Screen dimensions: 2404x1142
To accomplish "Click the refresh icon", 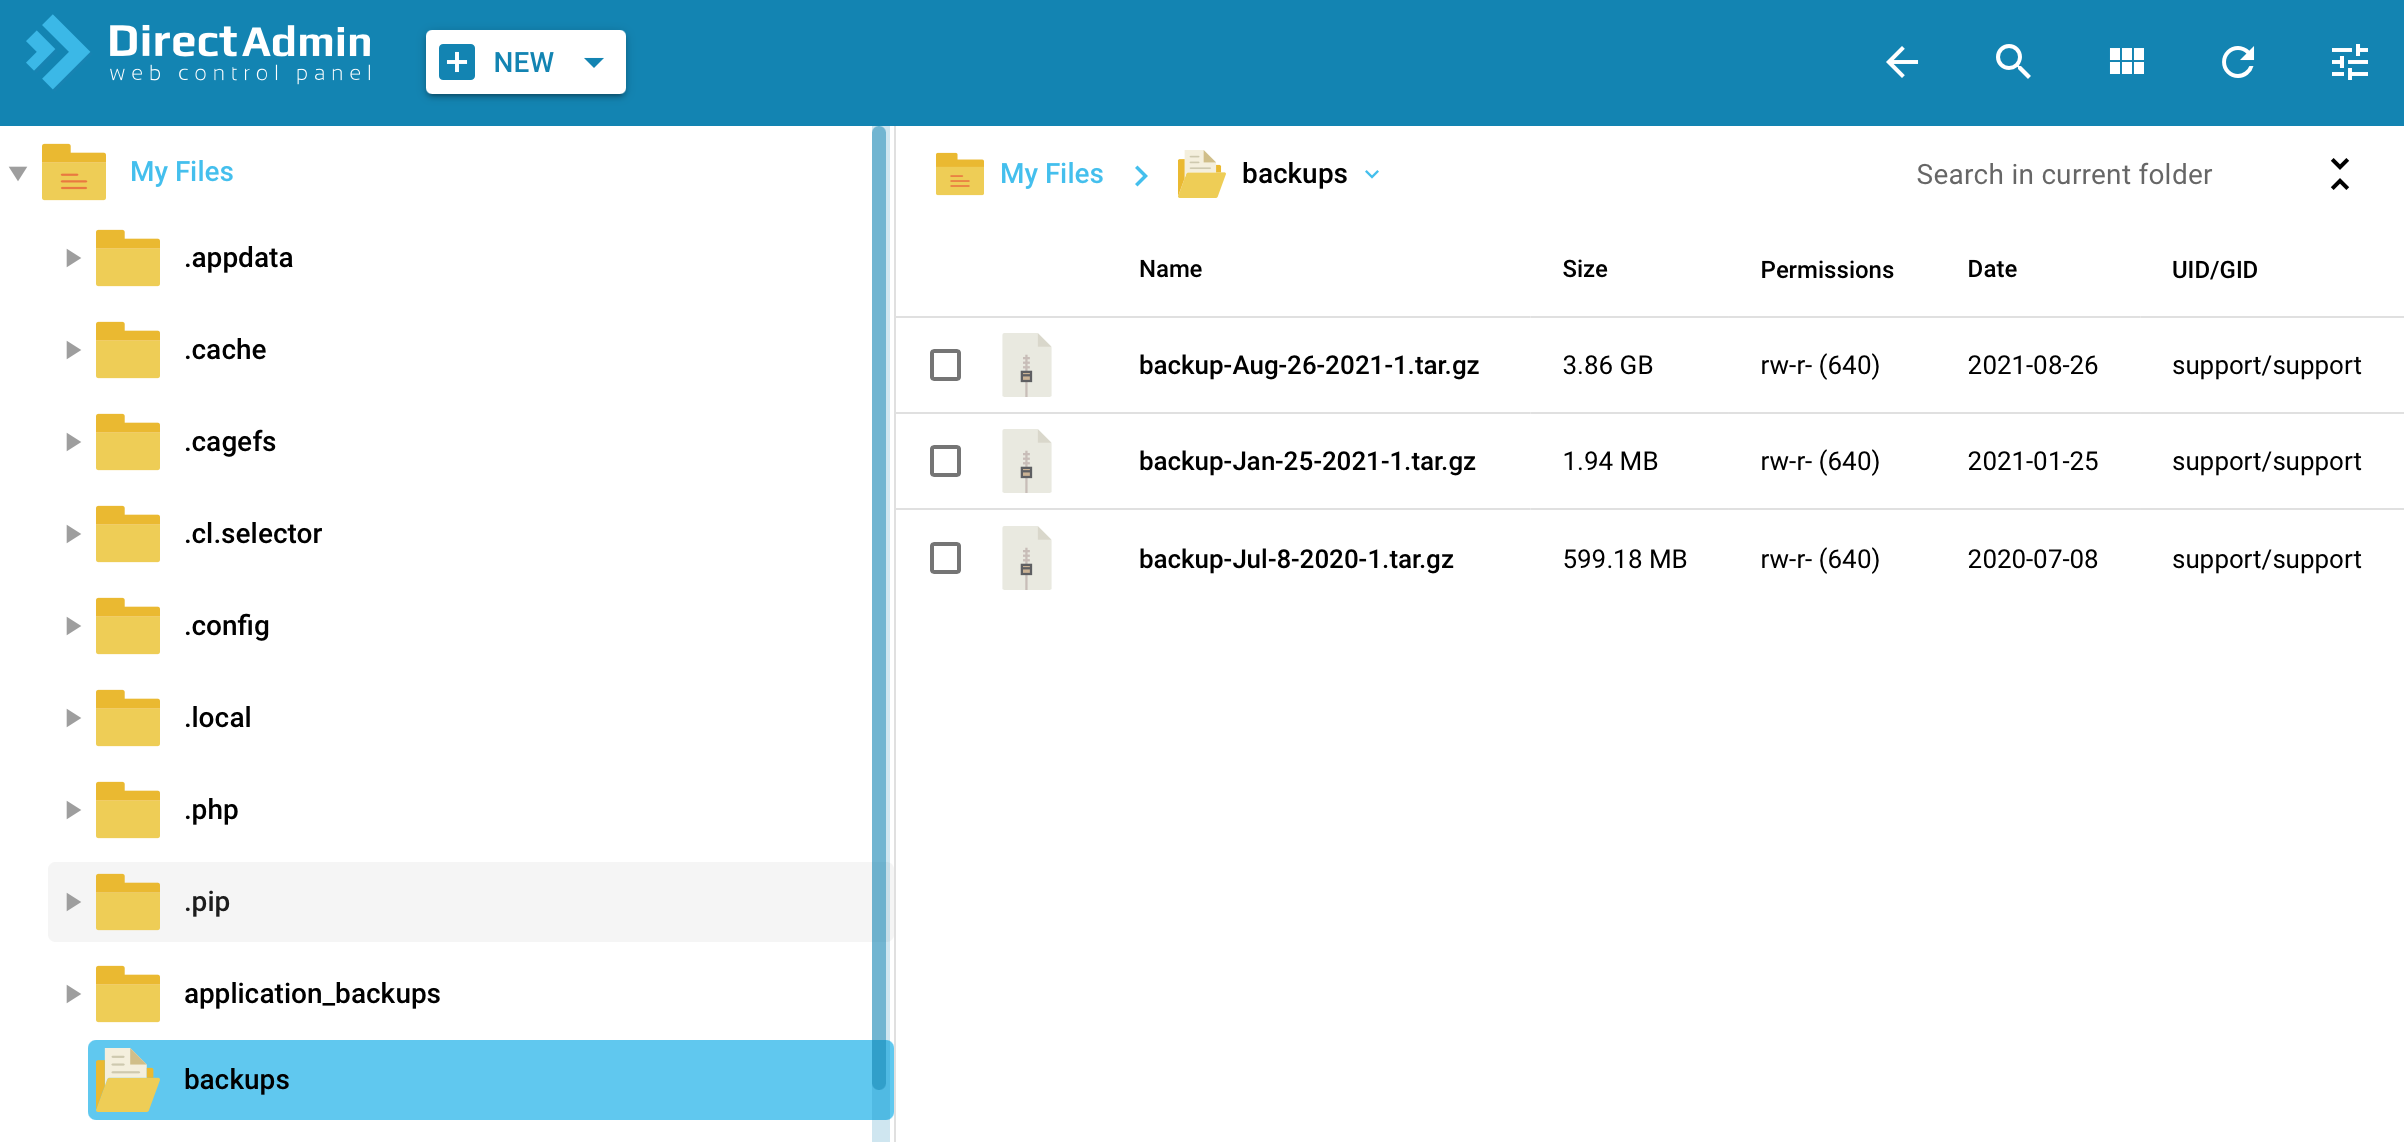I will pos(2238,62).
